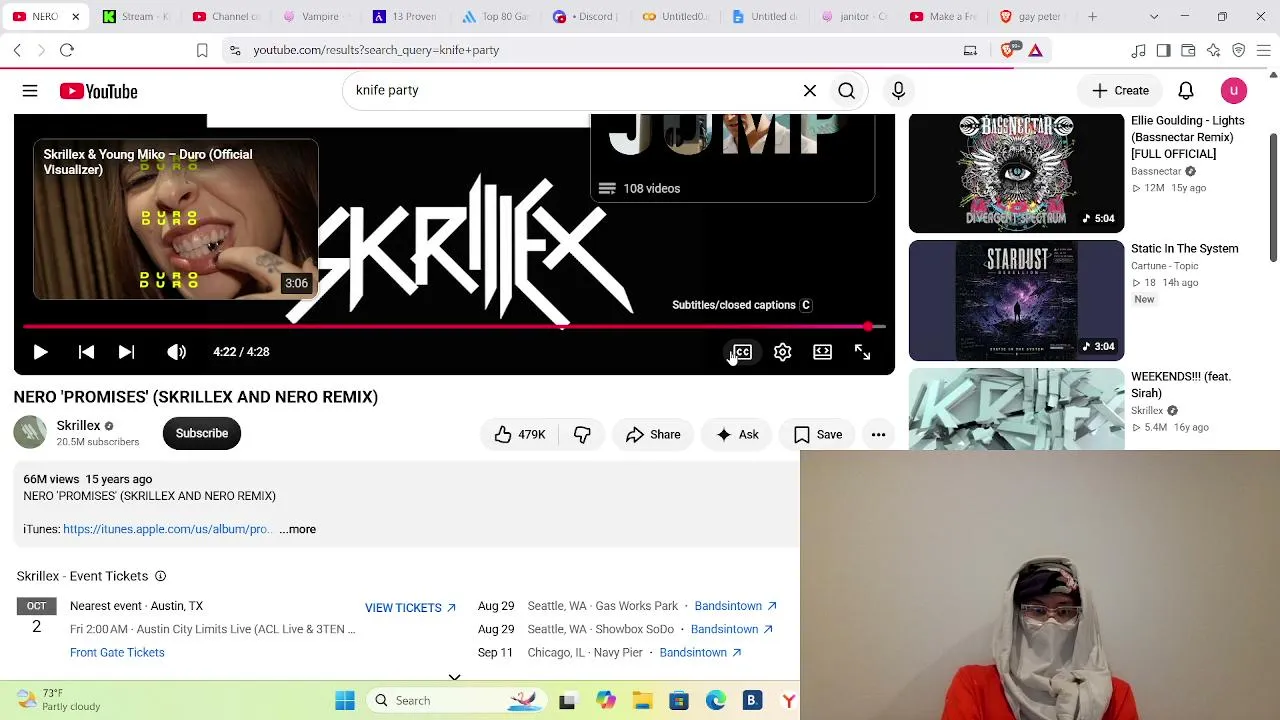Switch to the Top 80 Gar browser tab
The image size is (1280, 720).
click(496, 17)
